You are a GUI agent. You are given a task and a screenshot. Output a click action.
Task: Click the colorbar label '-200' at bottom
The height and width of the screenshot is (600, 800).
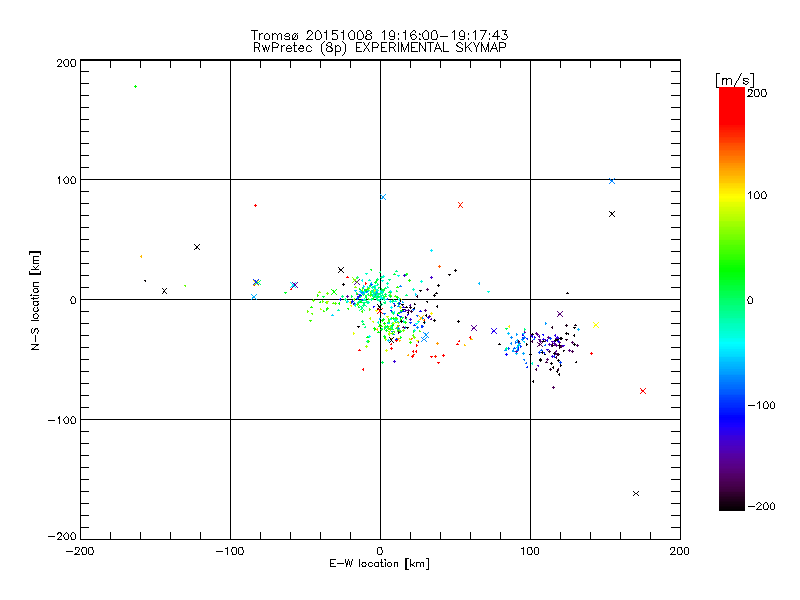tap(761, 506)
